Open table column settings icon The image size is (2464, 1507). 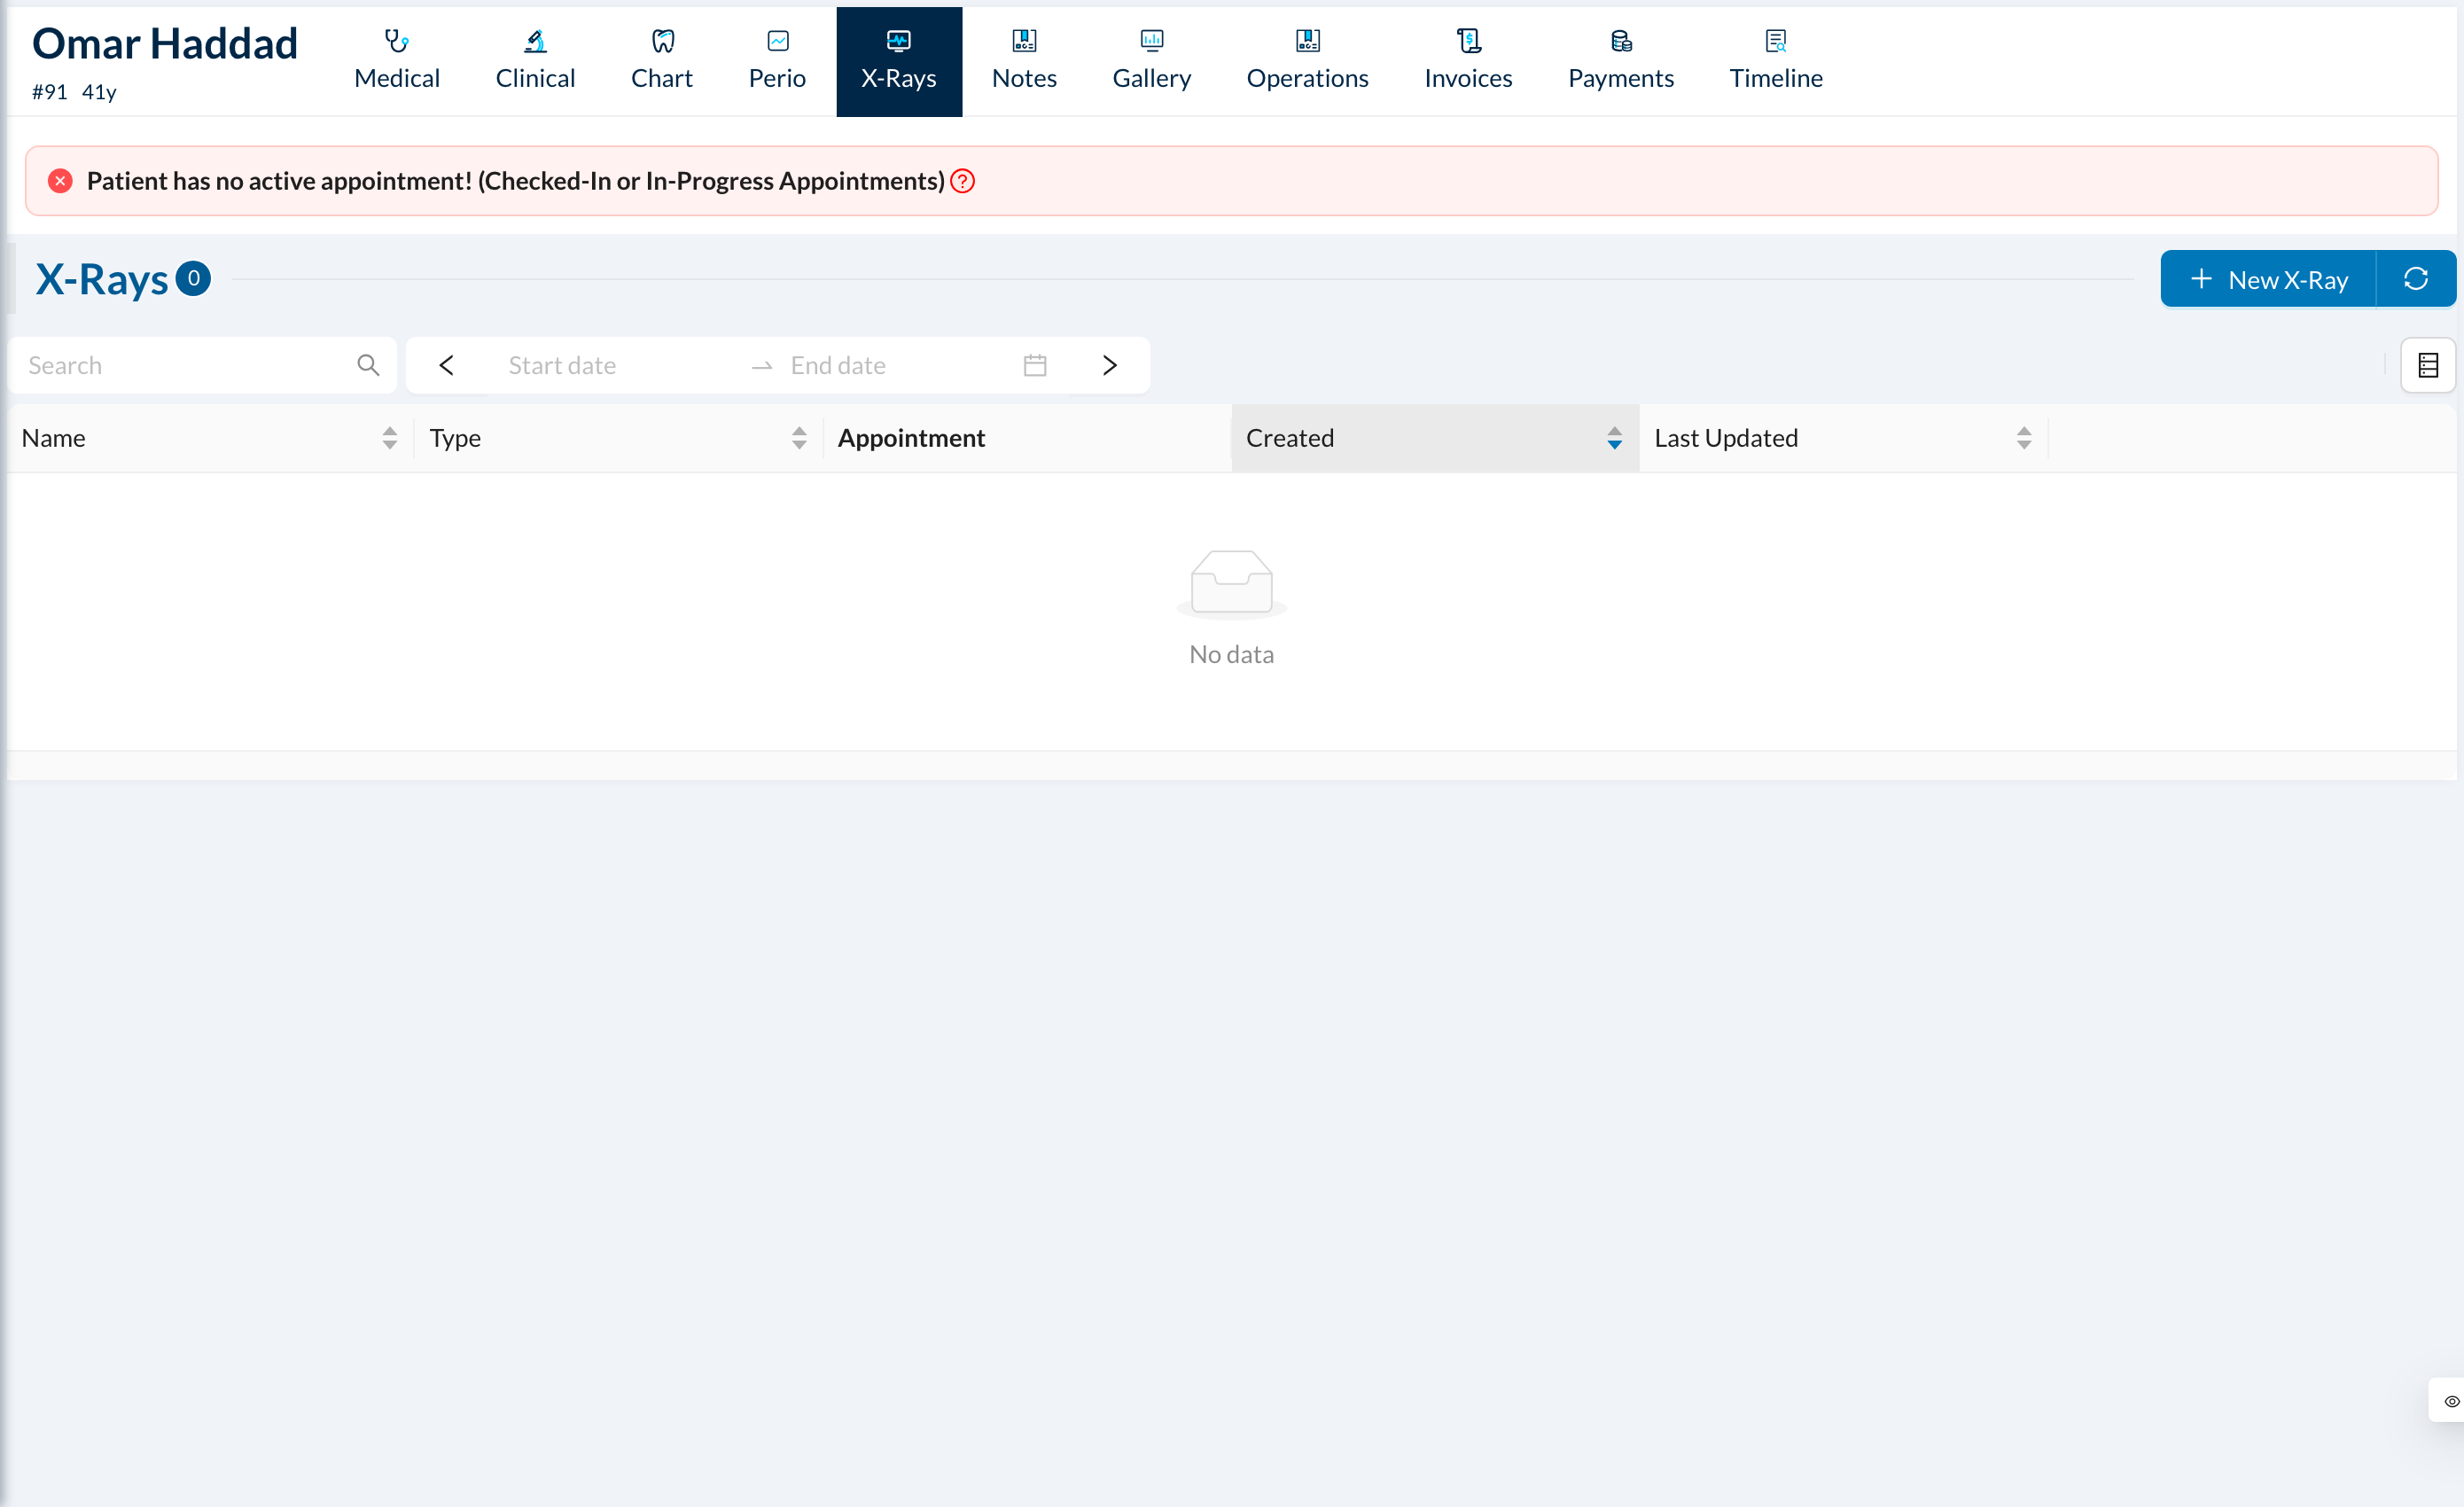pos(2428,365)
